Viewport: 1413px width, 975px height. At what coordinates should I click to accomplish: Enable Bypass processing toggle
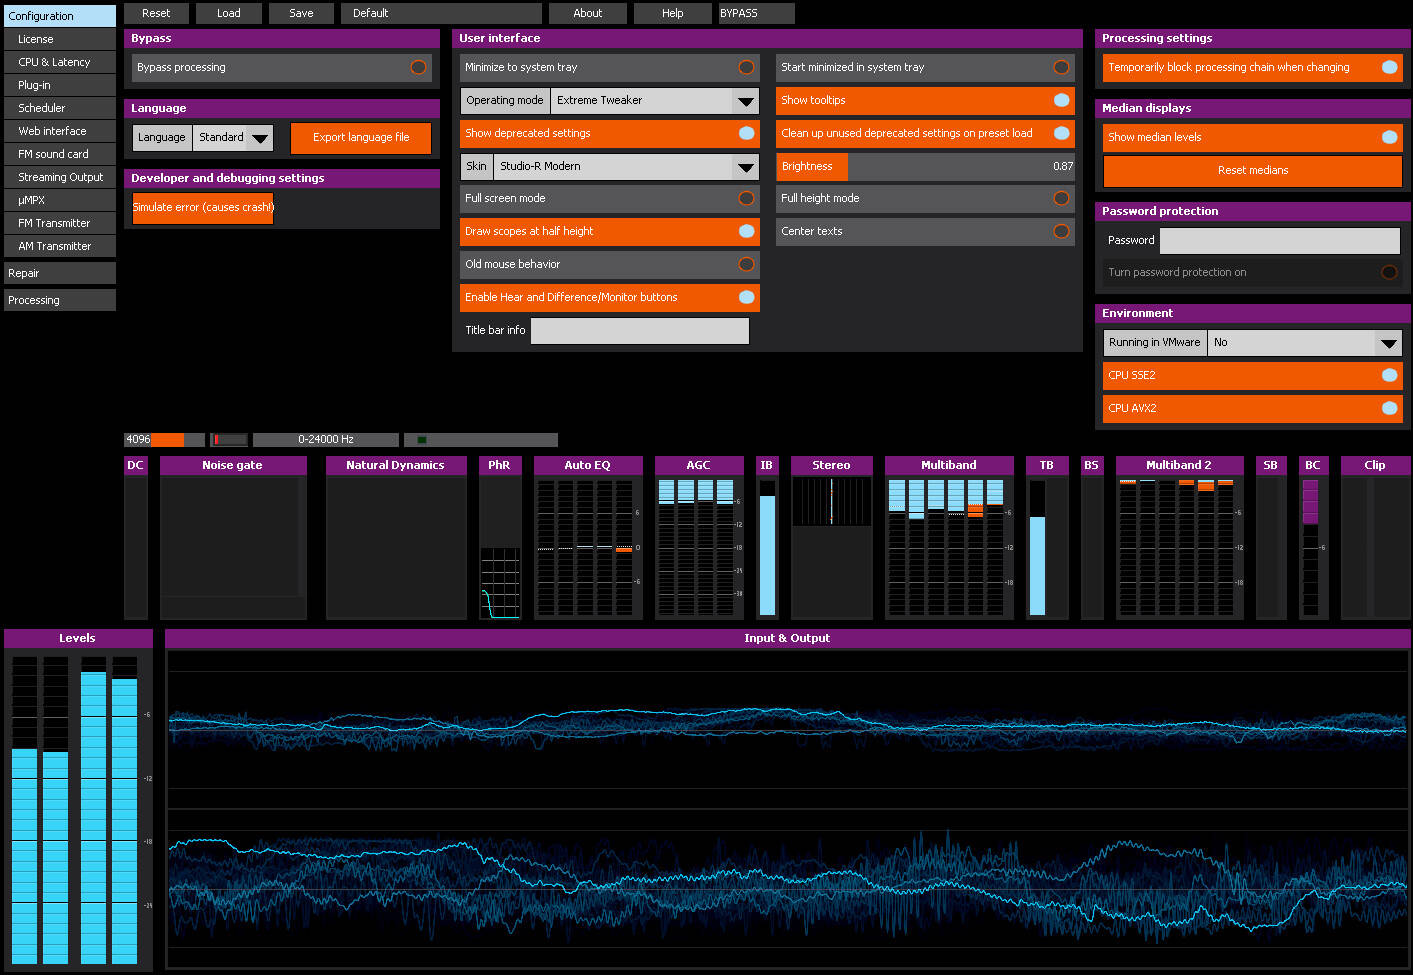(x=282, y=67)
